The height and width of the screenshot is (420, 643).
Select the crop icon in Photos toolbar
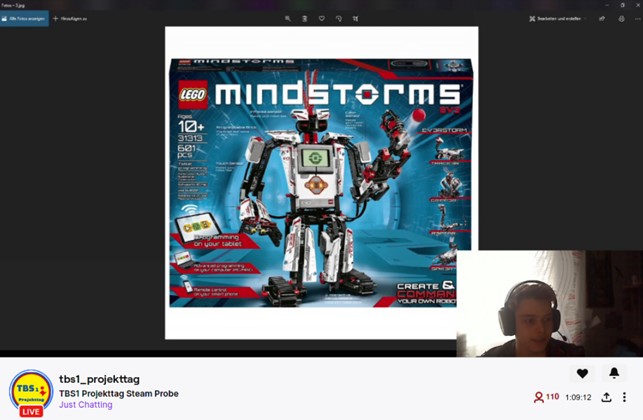tap(356, 18)
